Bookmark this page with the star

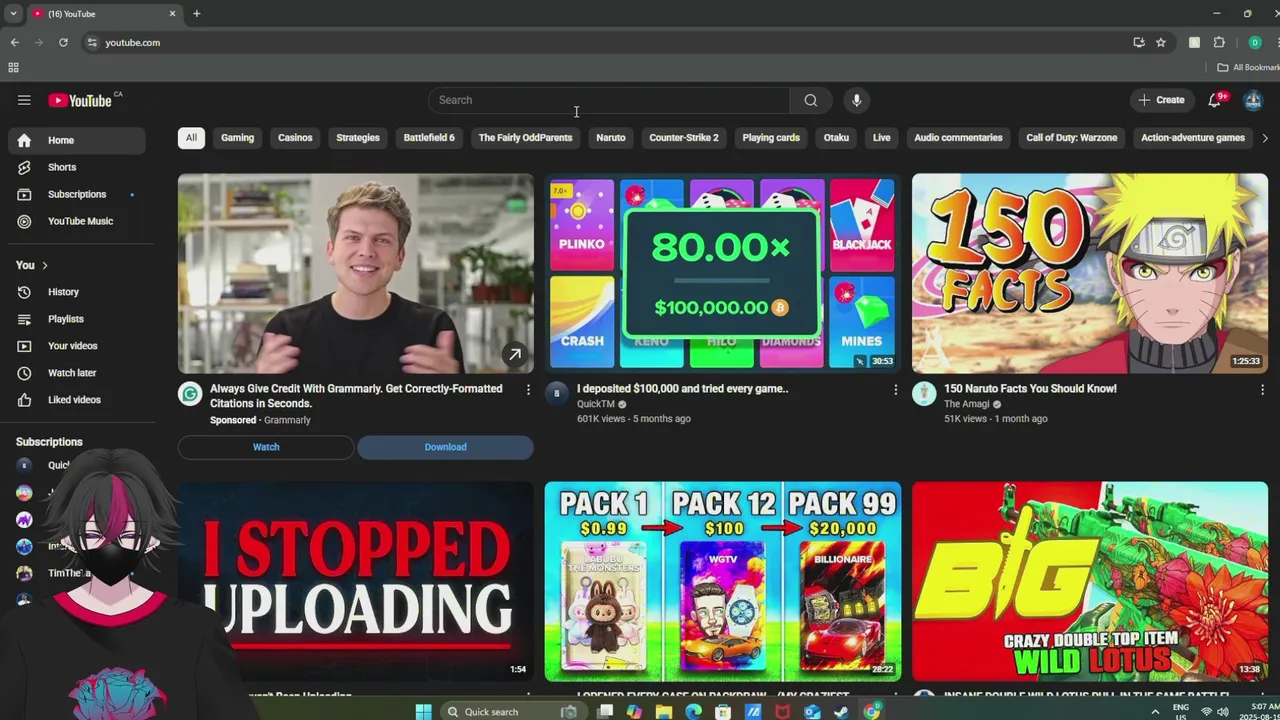click(1161, 42)
